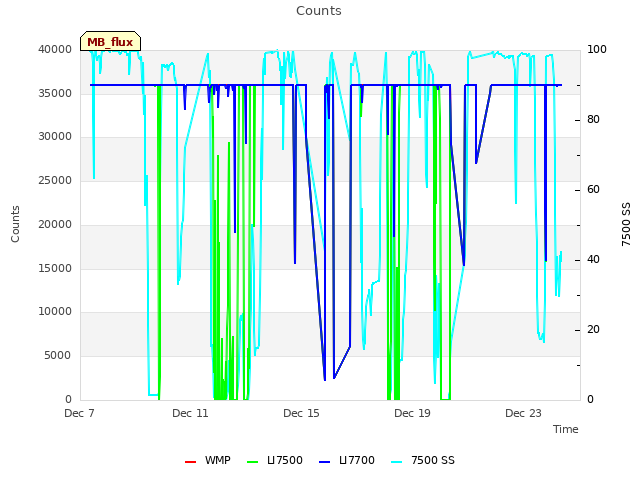Click the Dec 7 date tick label
640x480 pixels.
point(80,413)
